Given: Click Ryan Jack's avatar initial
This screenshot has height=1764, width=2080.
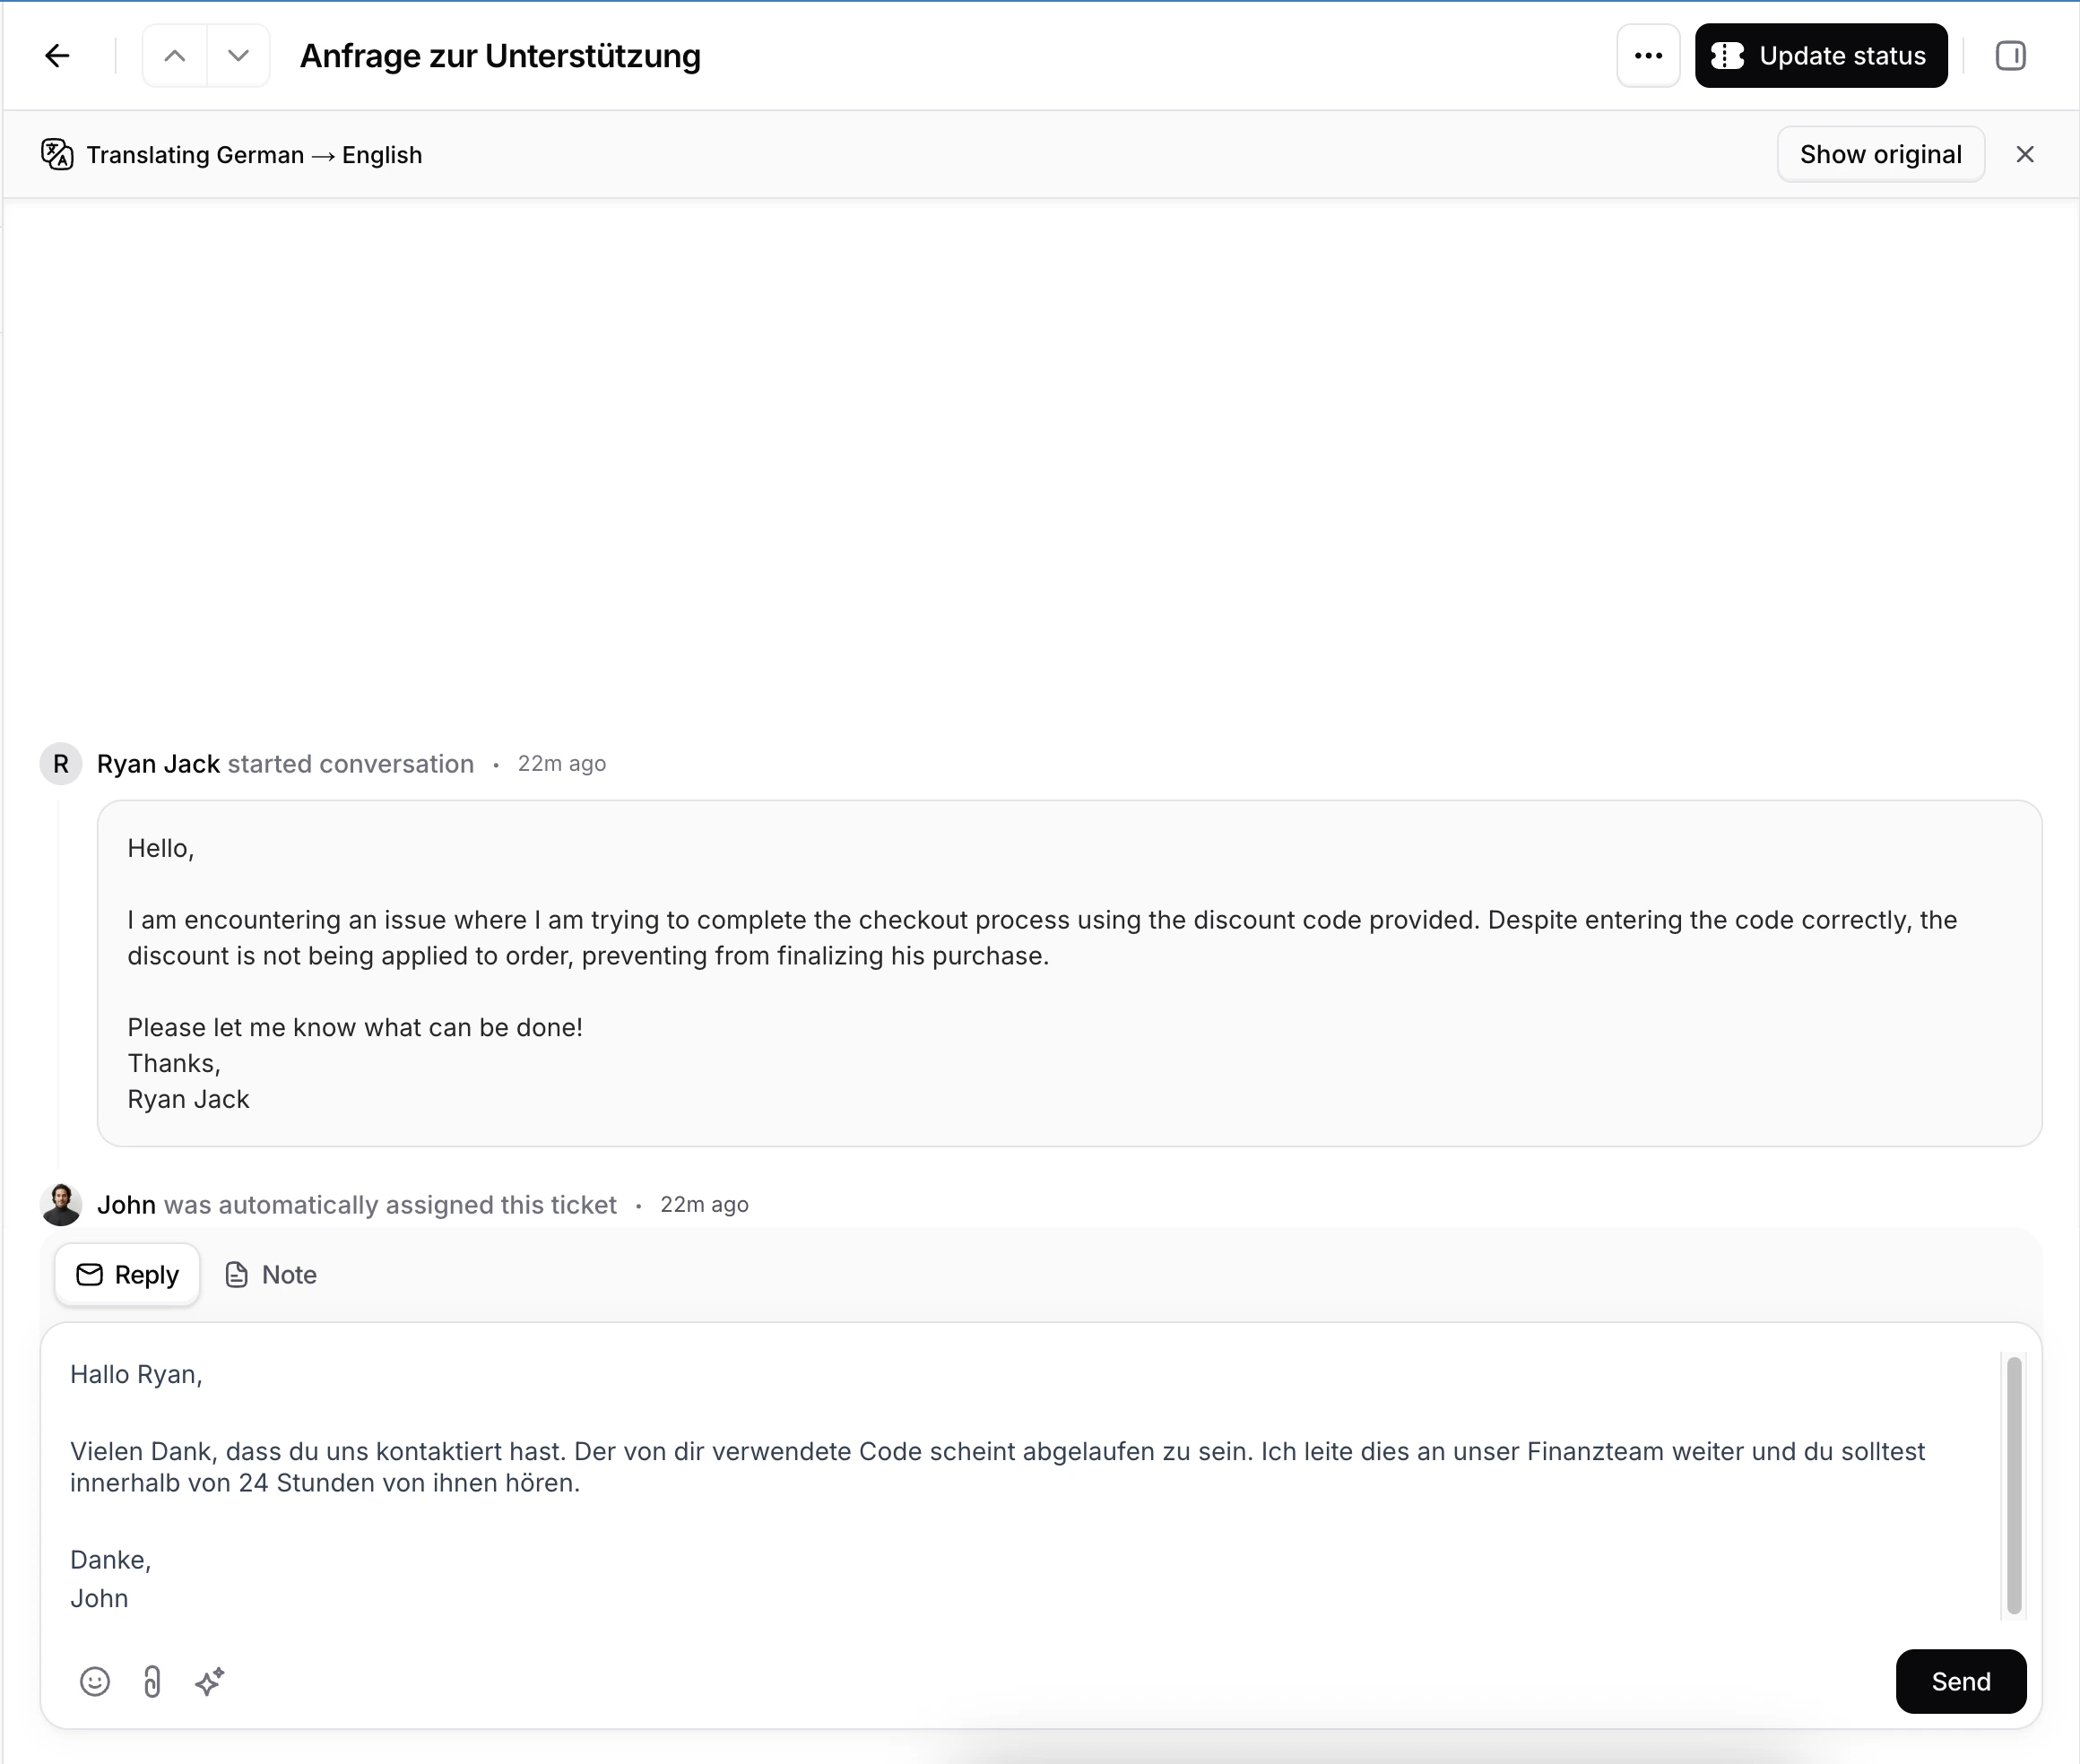Looking at the screenshot, I should pyautogui.click(x=61, y=764).
